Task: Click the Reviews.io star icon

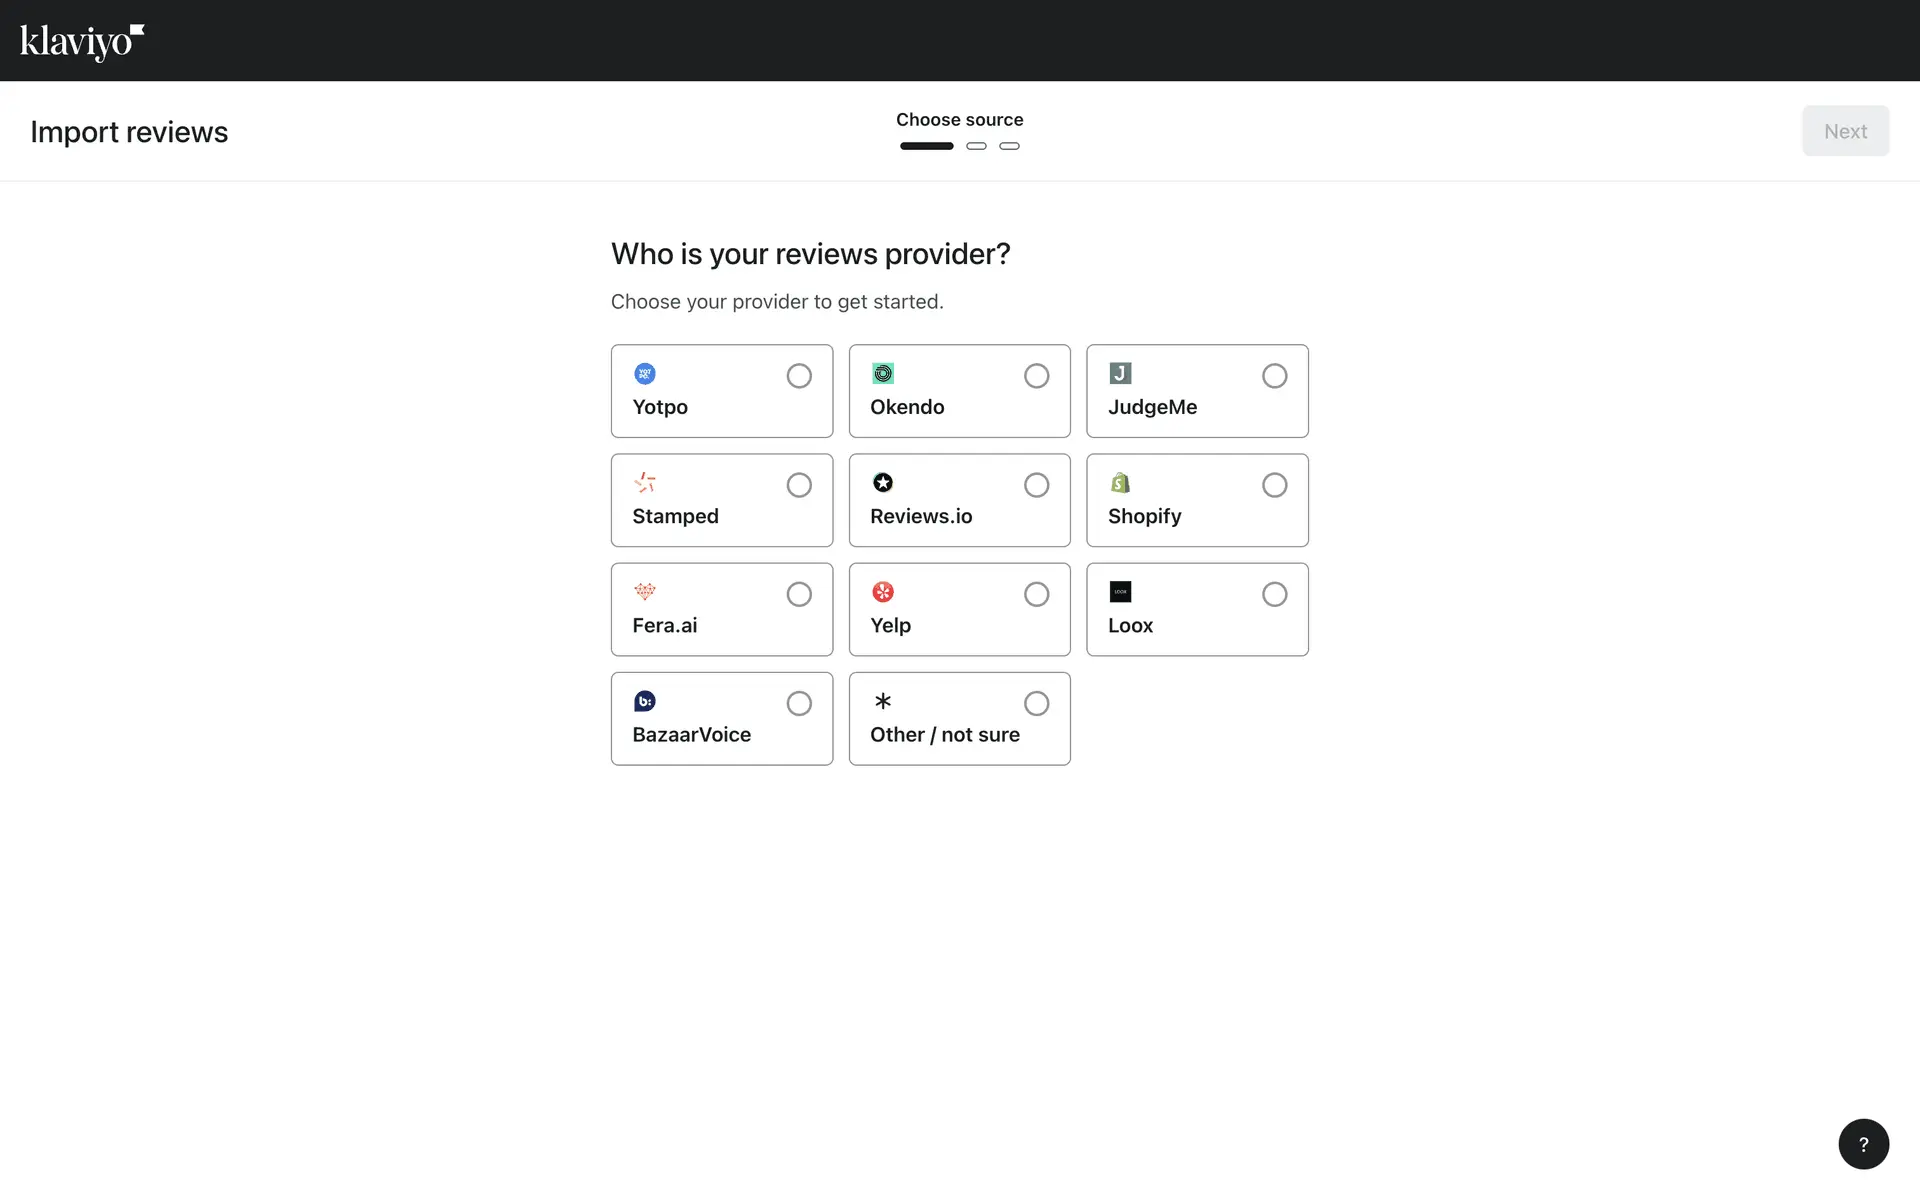Action: (883, 483)
